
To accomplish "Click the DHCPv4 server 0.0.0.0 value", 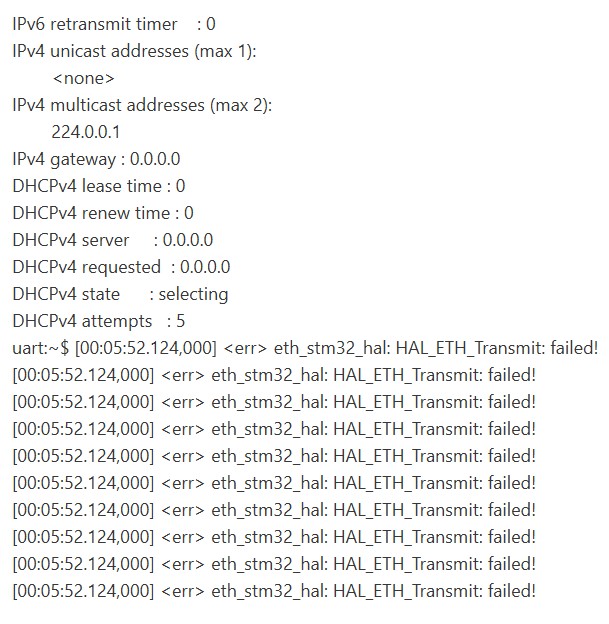I will [188, 240].
